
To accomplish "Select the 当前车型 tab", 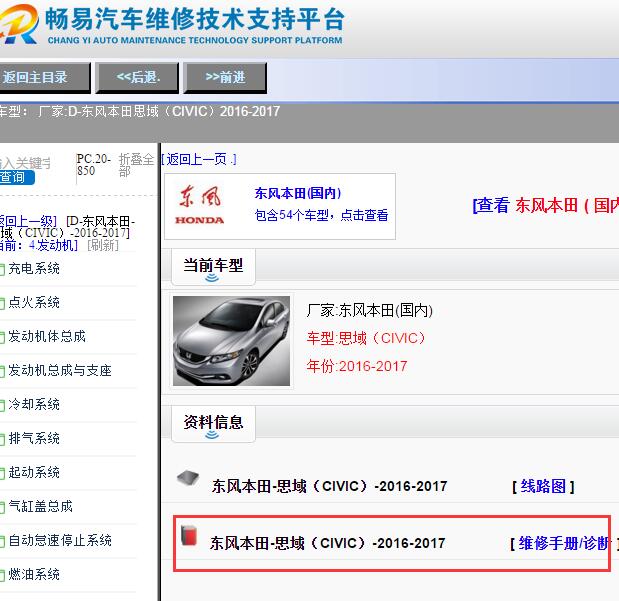I will click(x=213, y=266).
